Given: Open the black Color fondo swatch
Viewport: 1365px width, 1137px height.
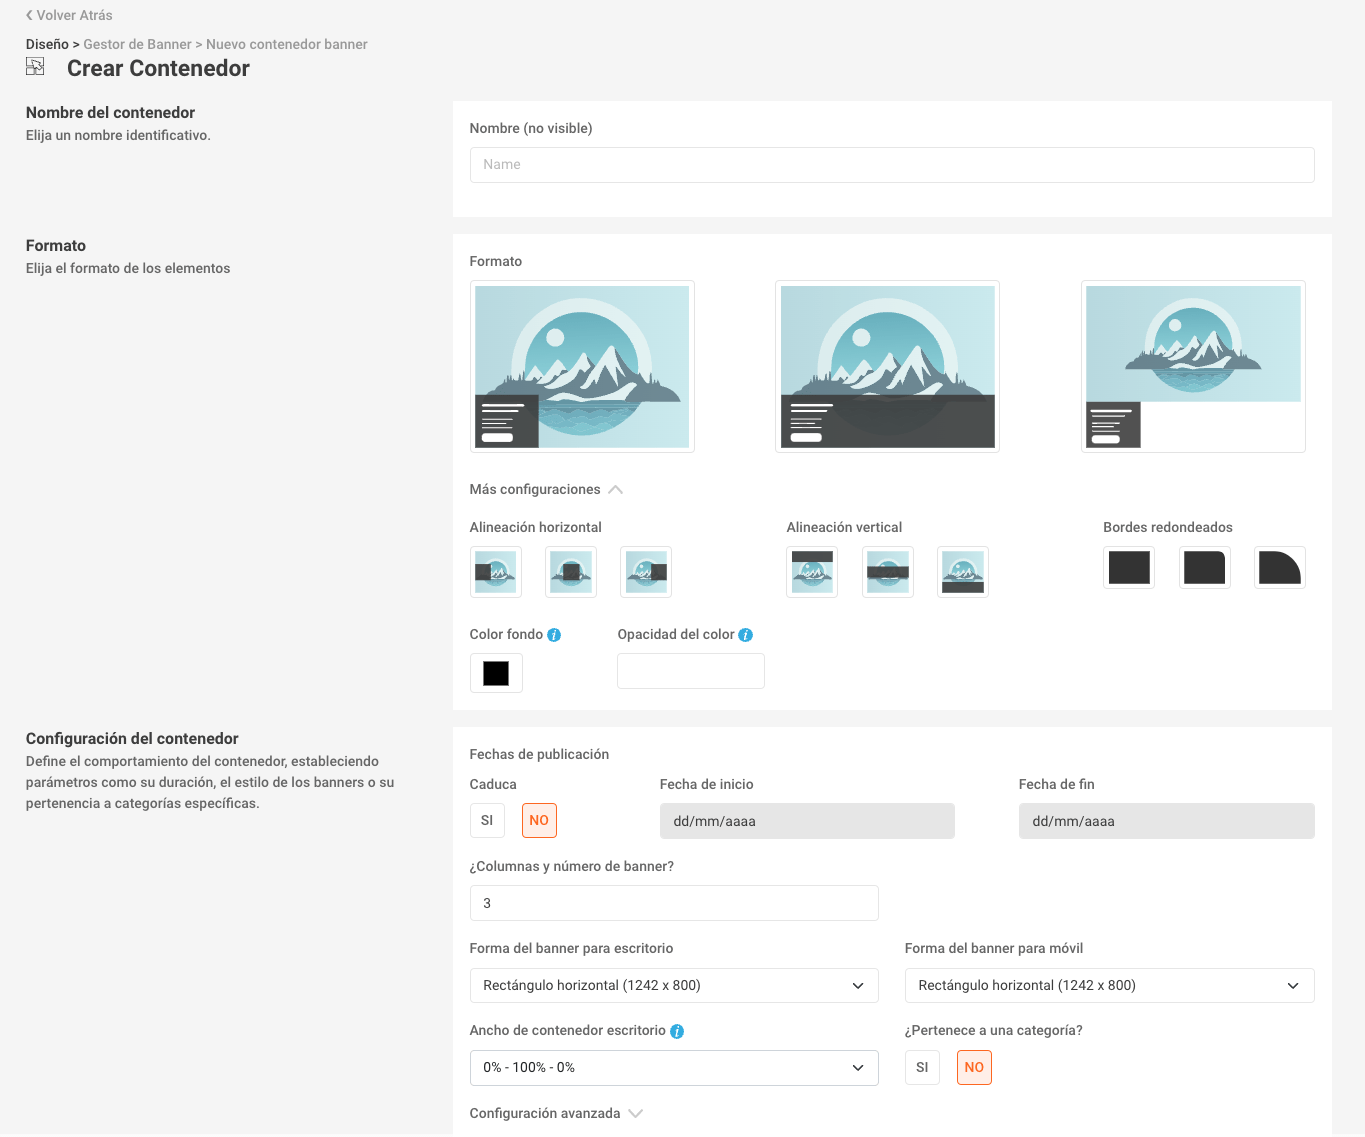Looking at the screenshot, I should click(x=496, y=673).
